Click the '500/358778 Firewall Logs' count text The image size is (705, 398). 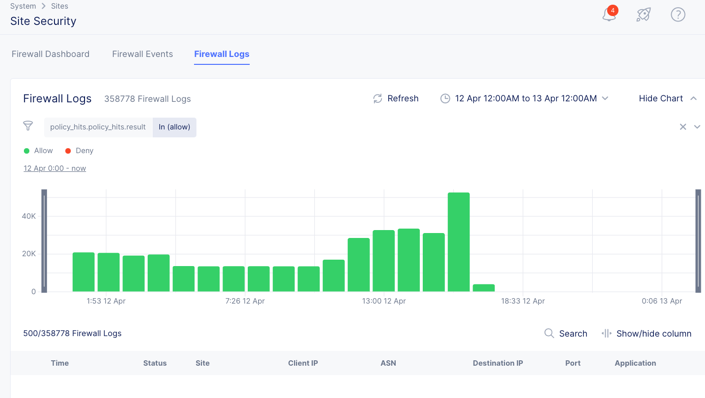coord(72,333)
